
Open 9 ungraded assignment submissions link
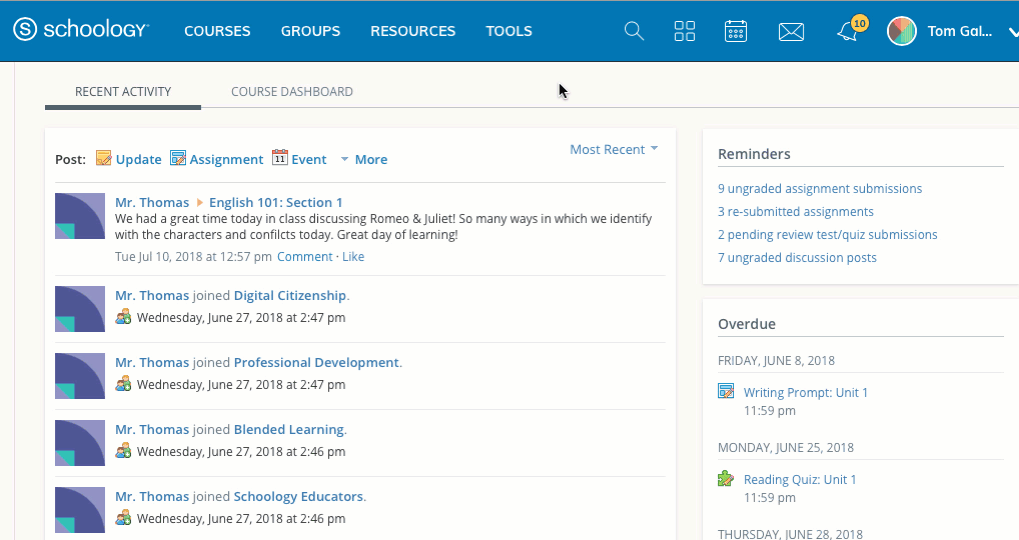(820, 188)
